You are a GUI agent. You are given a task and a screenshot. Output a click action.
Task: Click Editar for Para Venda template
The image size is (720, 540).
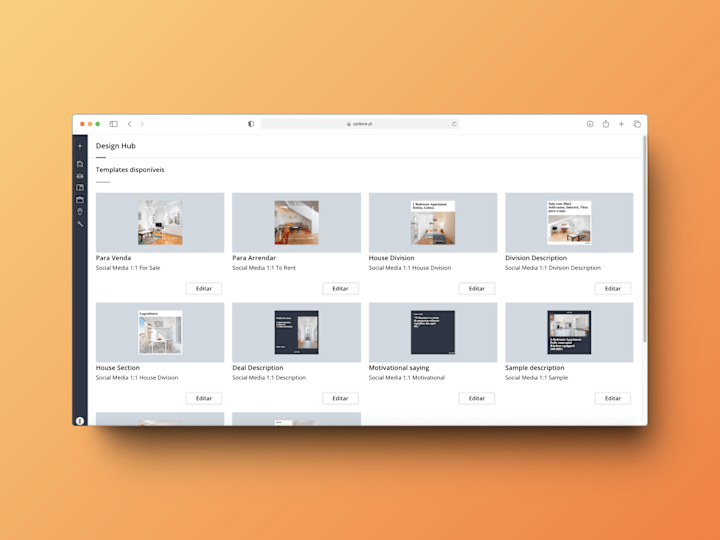(204, 288)
